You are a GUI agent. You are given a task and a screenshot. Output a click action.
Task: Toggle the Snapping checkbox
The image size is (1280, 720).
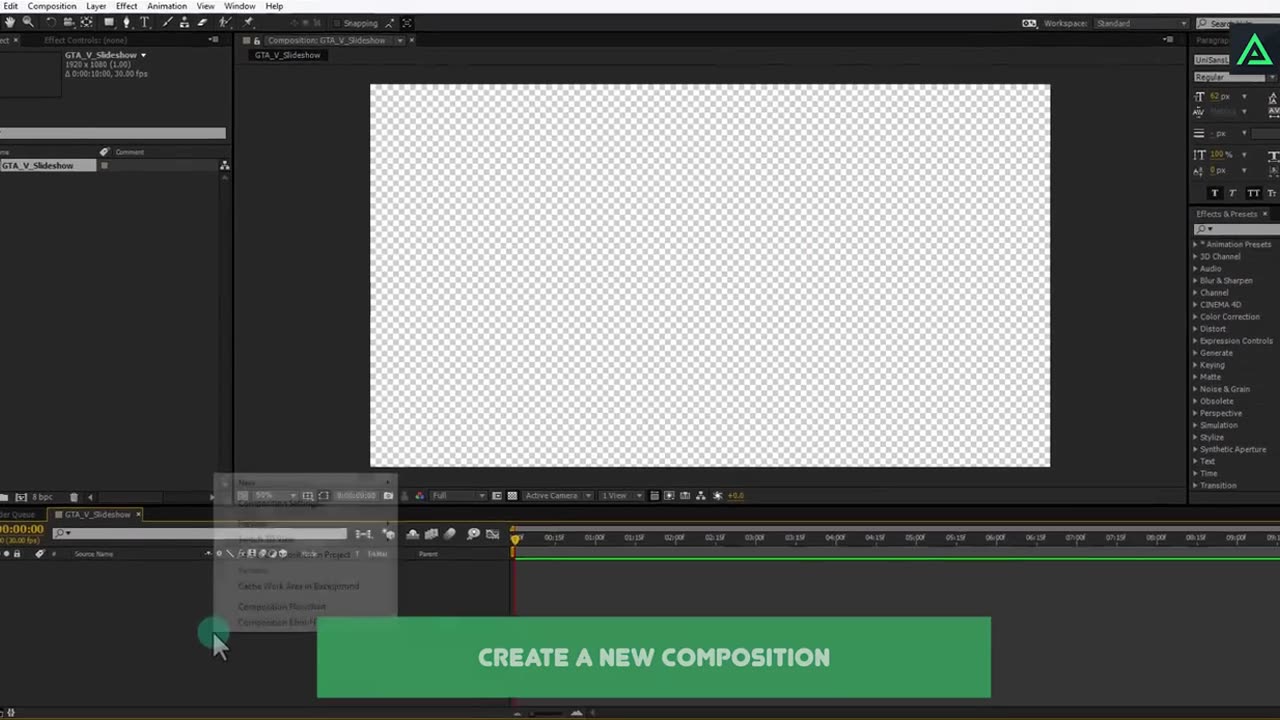tap(336, 23)
